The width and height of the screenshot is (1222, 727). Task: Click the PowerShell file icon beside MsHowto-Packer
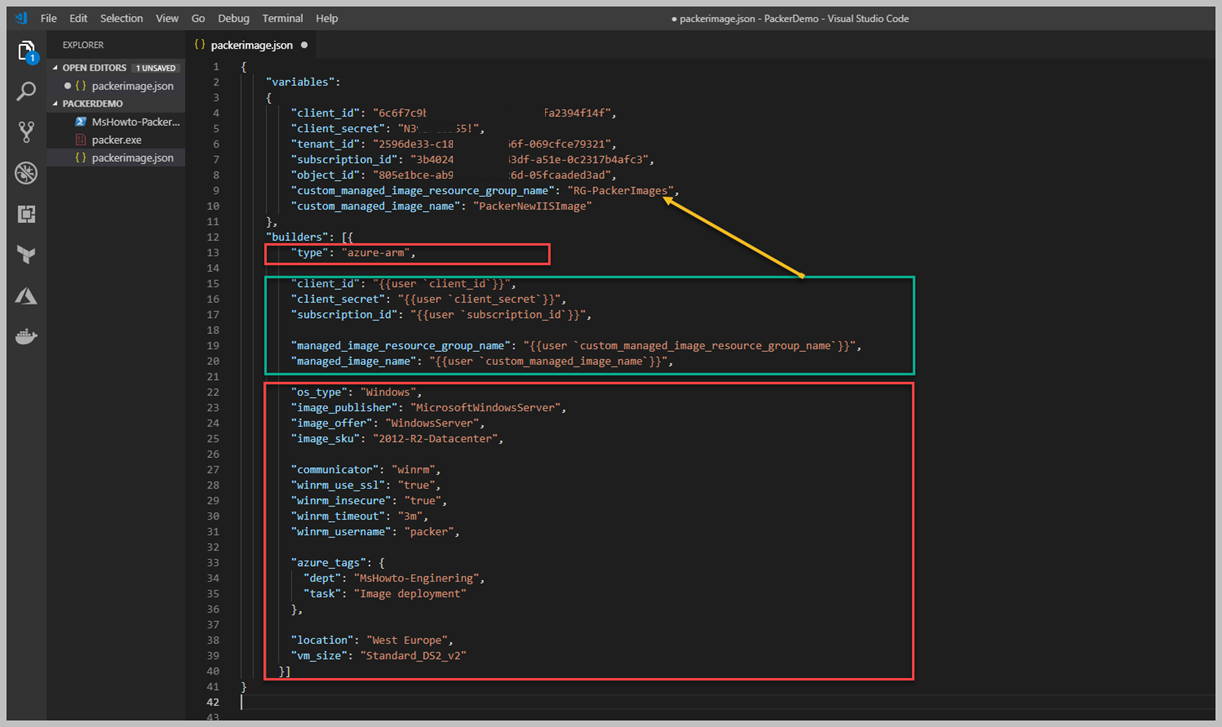pos(81,122)
